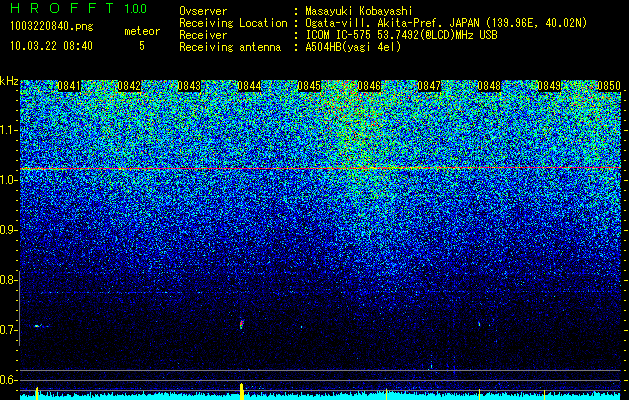Image resolution: width=629 pixels, height=400 pixels.
Task: Click the Receiving Location field label
Action: pos(233,23)
